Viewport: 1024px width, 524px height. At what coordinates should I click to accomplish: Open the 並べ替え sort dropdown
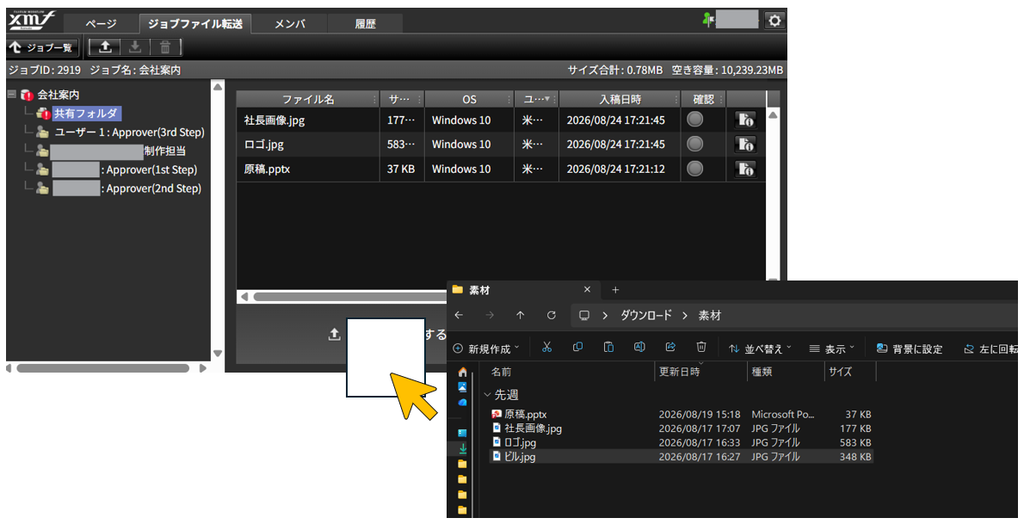pos(760,349)
